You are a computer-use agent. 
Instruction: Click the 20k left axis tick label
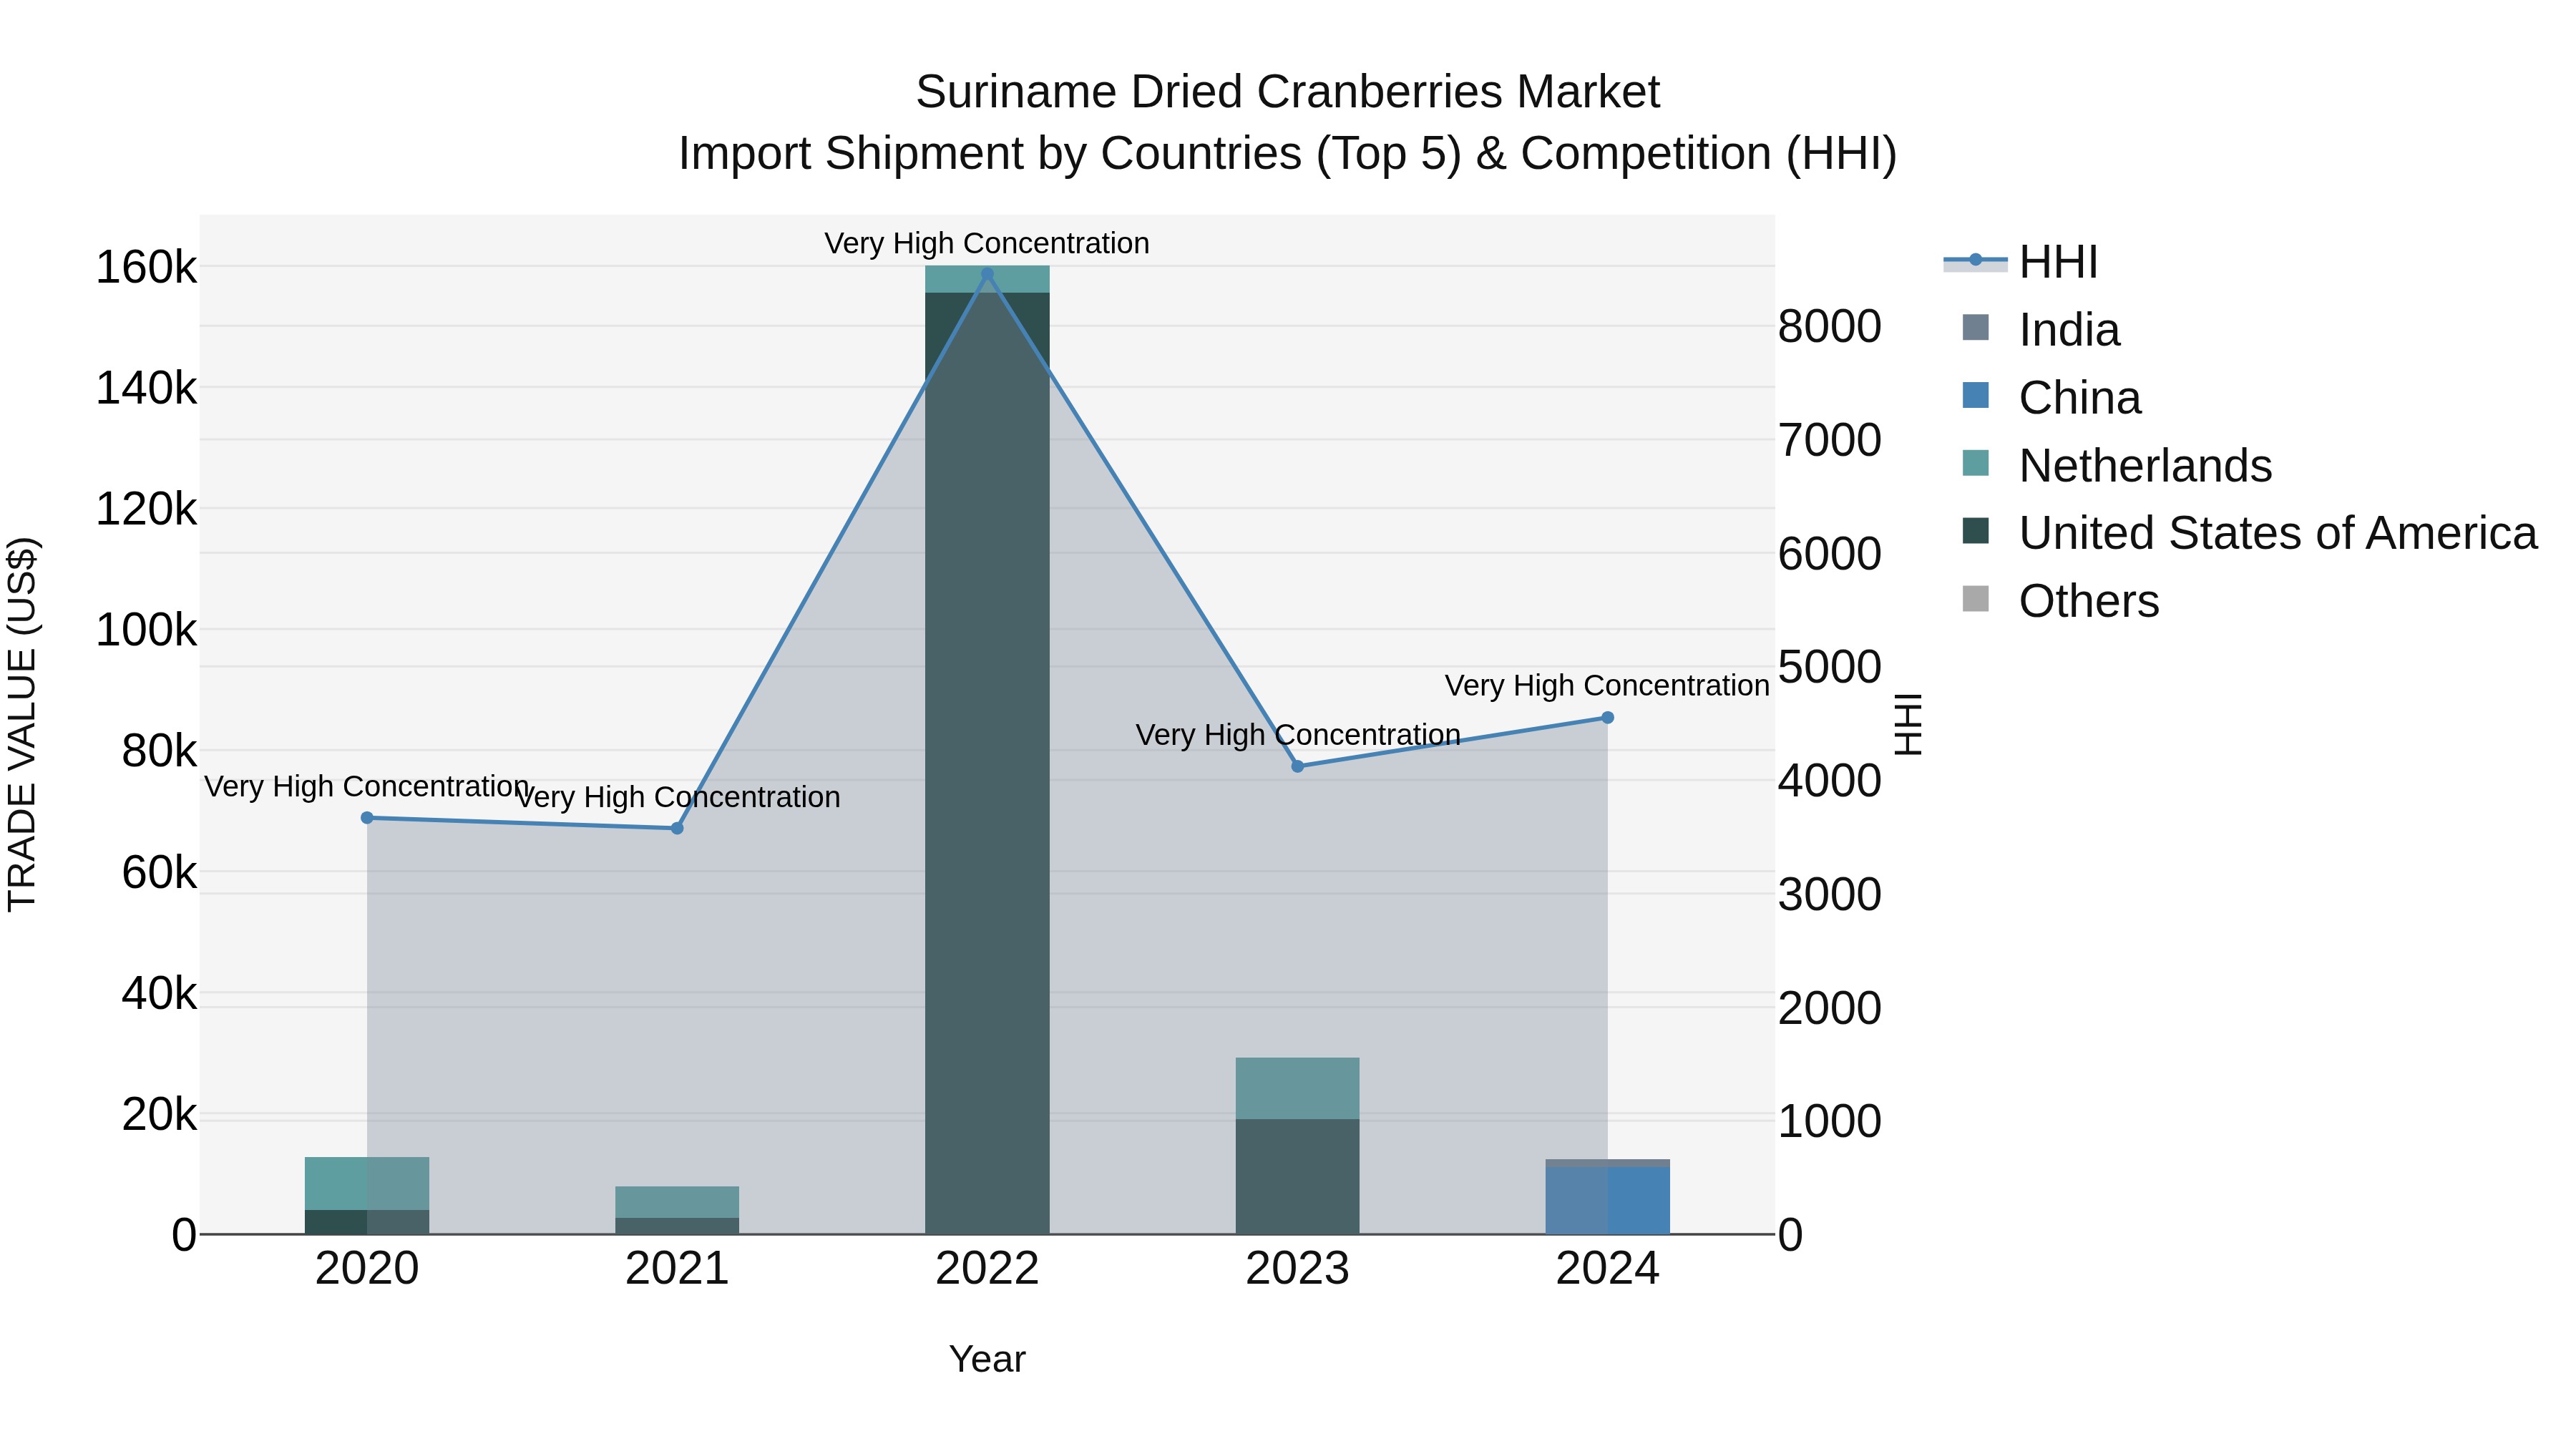point(159,1115)
